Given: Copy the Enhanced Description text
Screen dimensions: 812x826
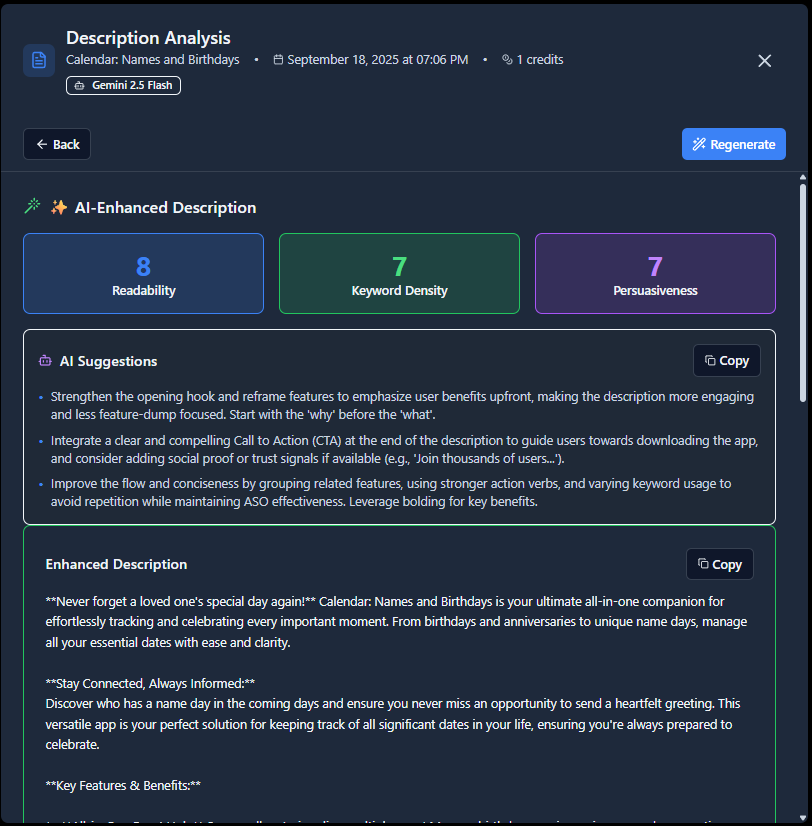Looking at the screenshot, I should click(x=720, y=564).
